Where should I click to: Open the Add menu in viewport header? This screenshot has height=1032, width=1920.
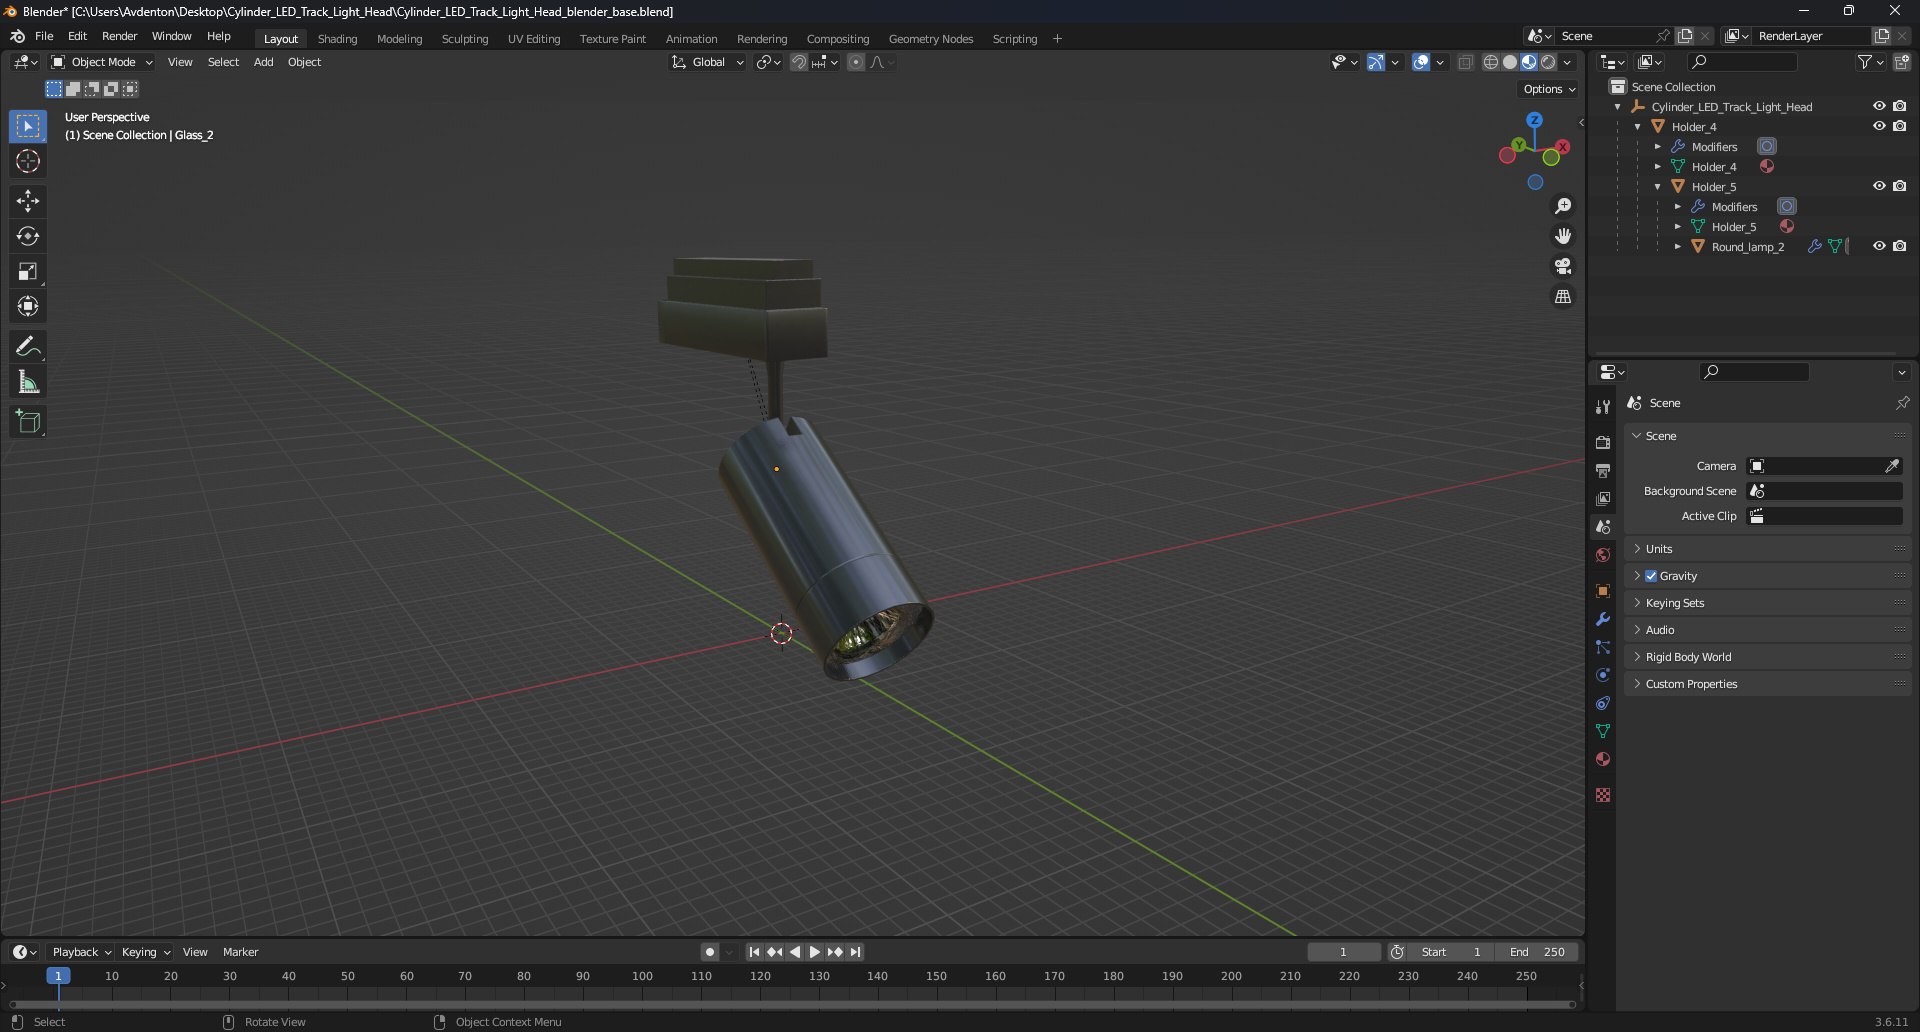263,62
